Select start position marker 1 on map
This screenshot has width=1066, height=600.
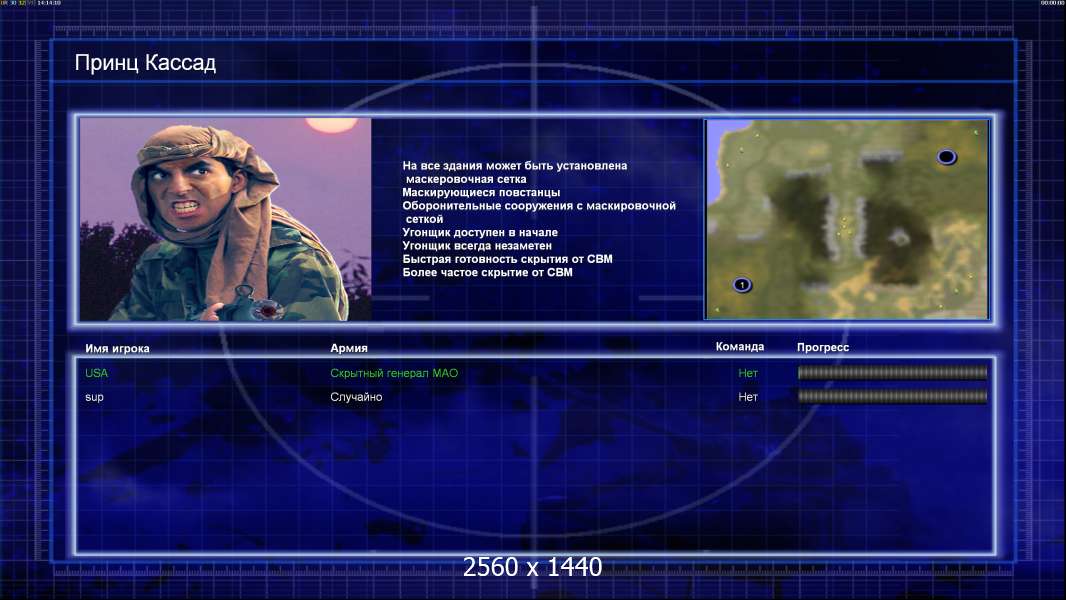[742, 285]
